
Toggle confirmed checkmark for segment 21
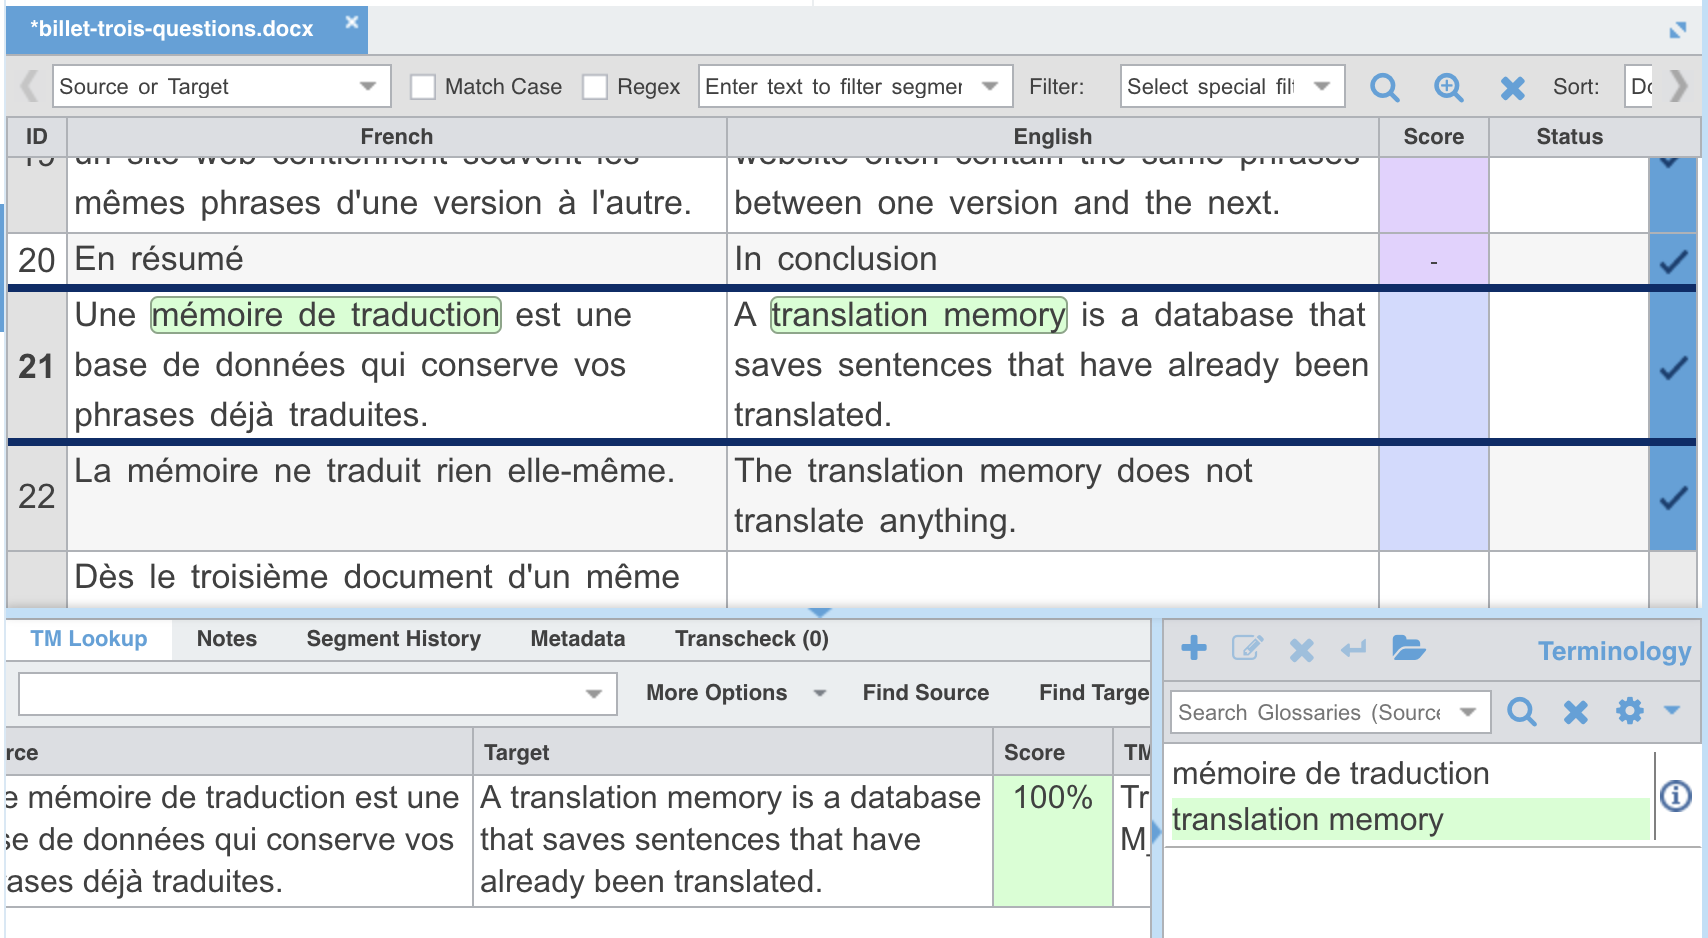[x=1674, y=368]
